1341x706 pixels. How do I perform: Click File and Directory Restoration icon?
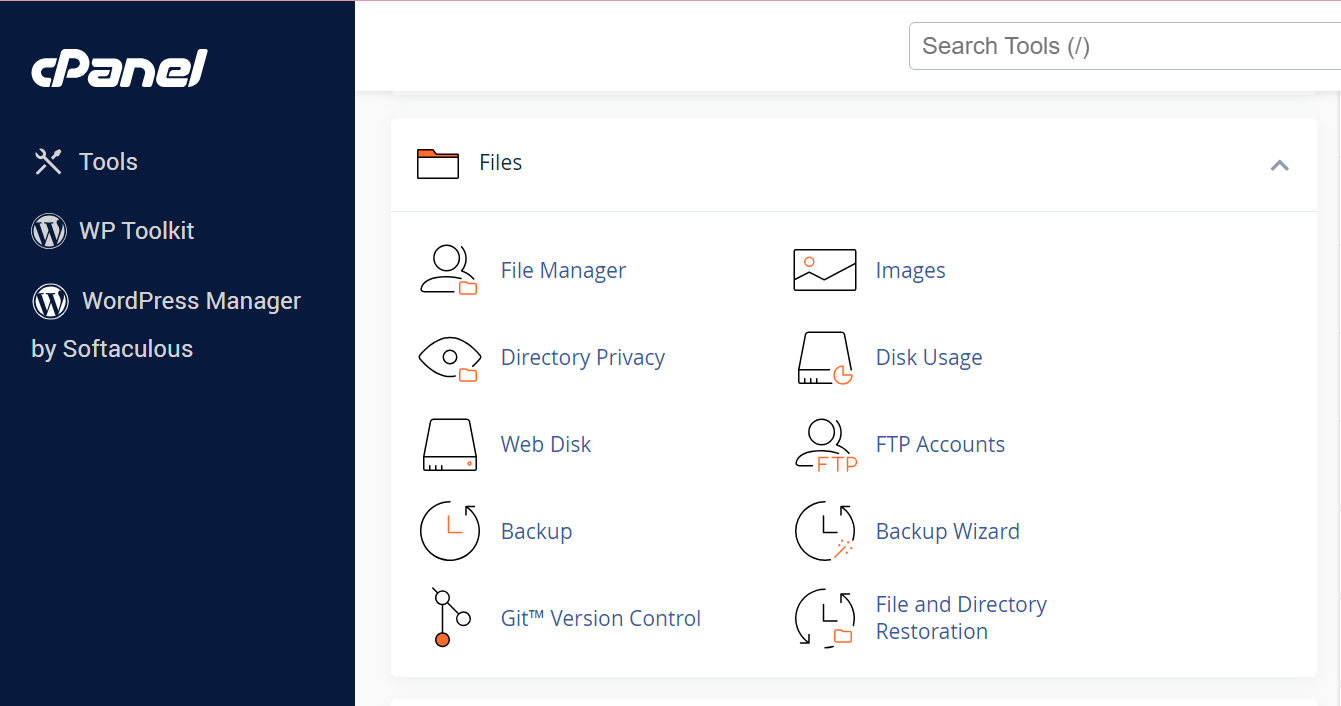(x=825, y=618)
